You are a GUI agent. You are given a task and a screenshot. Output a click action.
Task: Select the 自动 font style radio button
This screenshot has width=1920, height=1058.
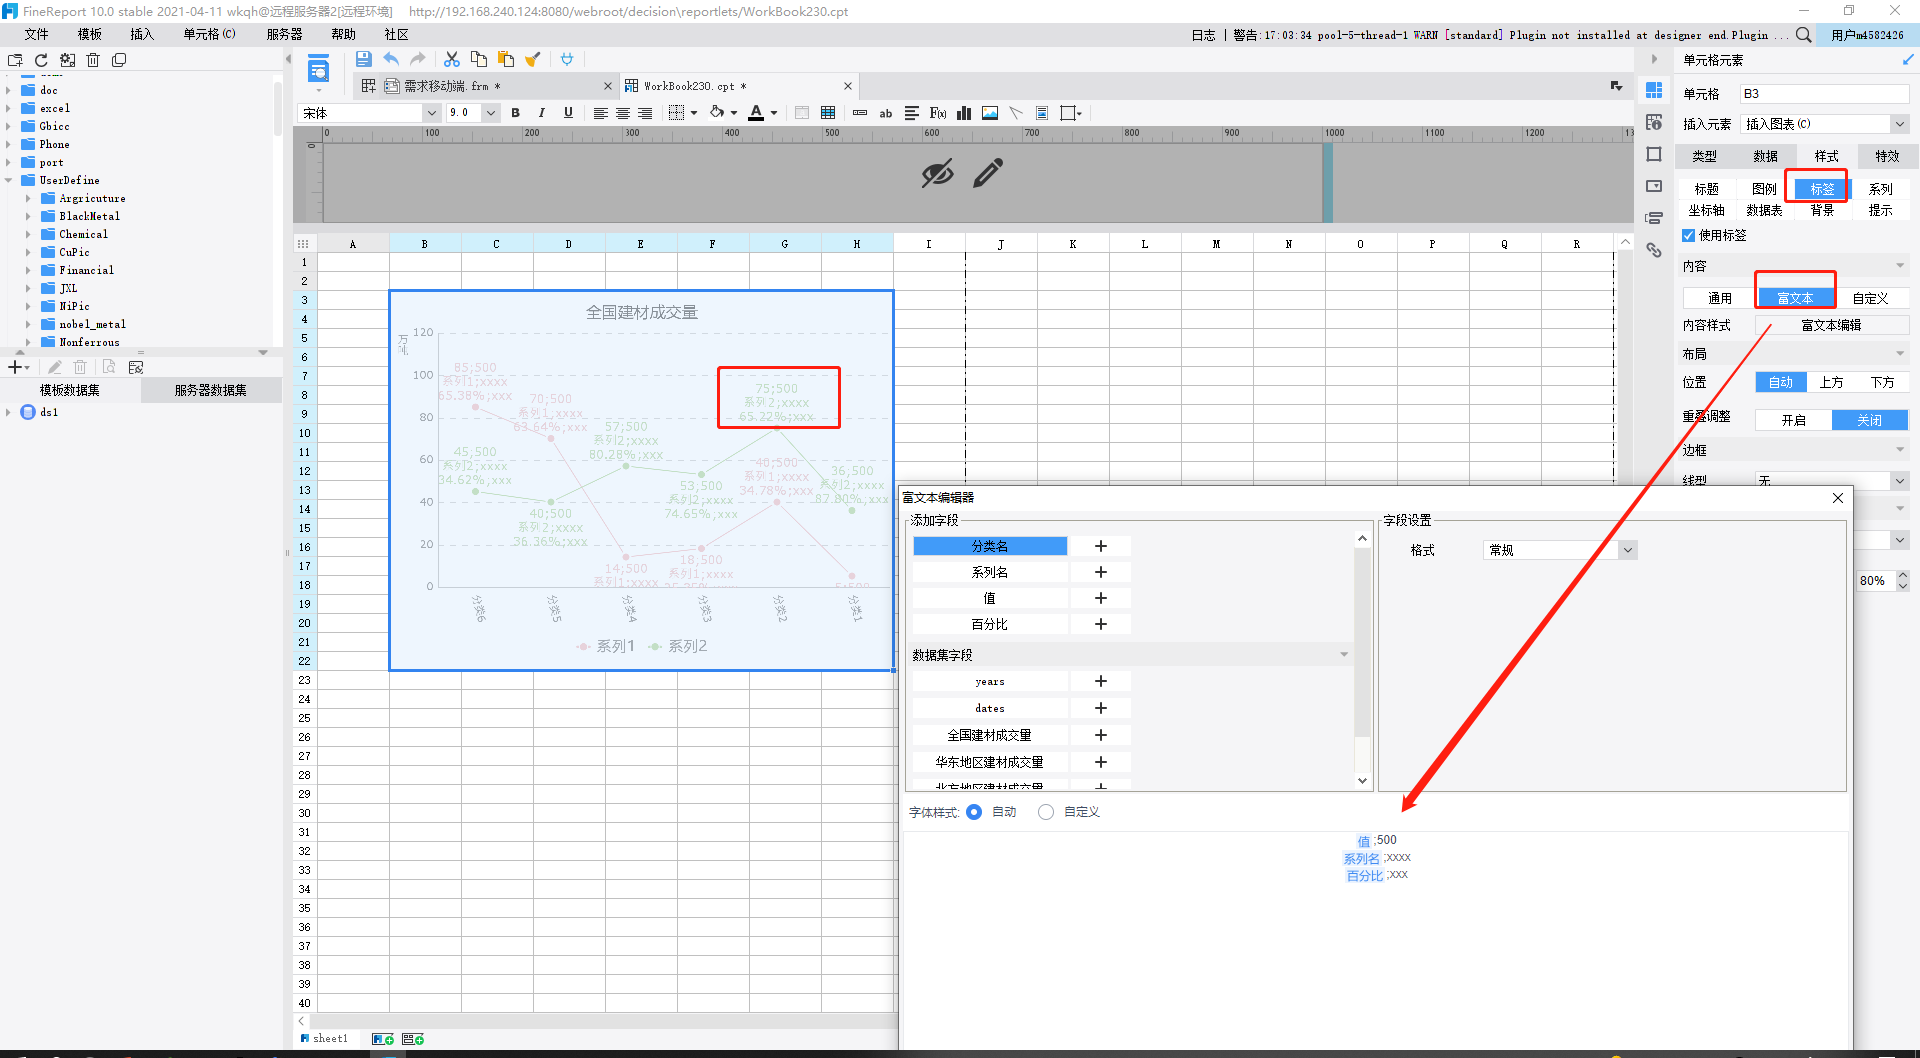(x=974, y=812)
